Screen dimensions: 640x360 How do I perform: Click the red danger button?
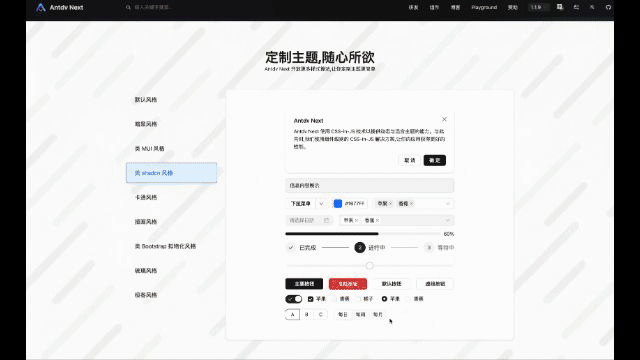[348, 284]
